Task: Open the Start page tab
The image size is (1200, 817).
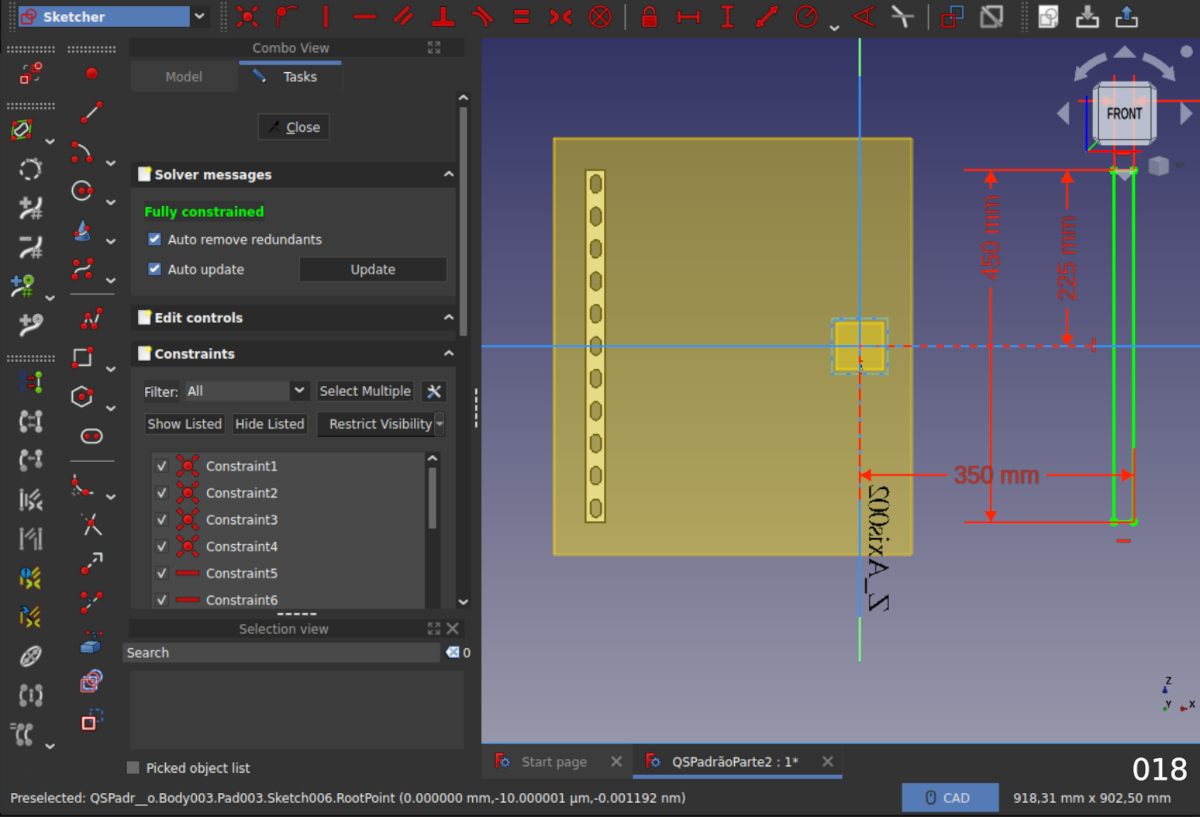Action: pyautogui.click(x=554, y=762)
